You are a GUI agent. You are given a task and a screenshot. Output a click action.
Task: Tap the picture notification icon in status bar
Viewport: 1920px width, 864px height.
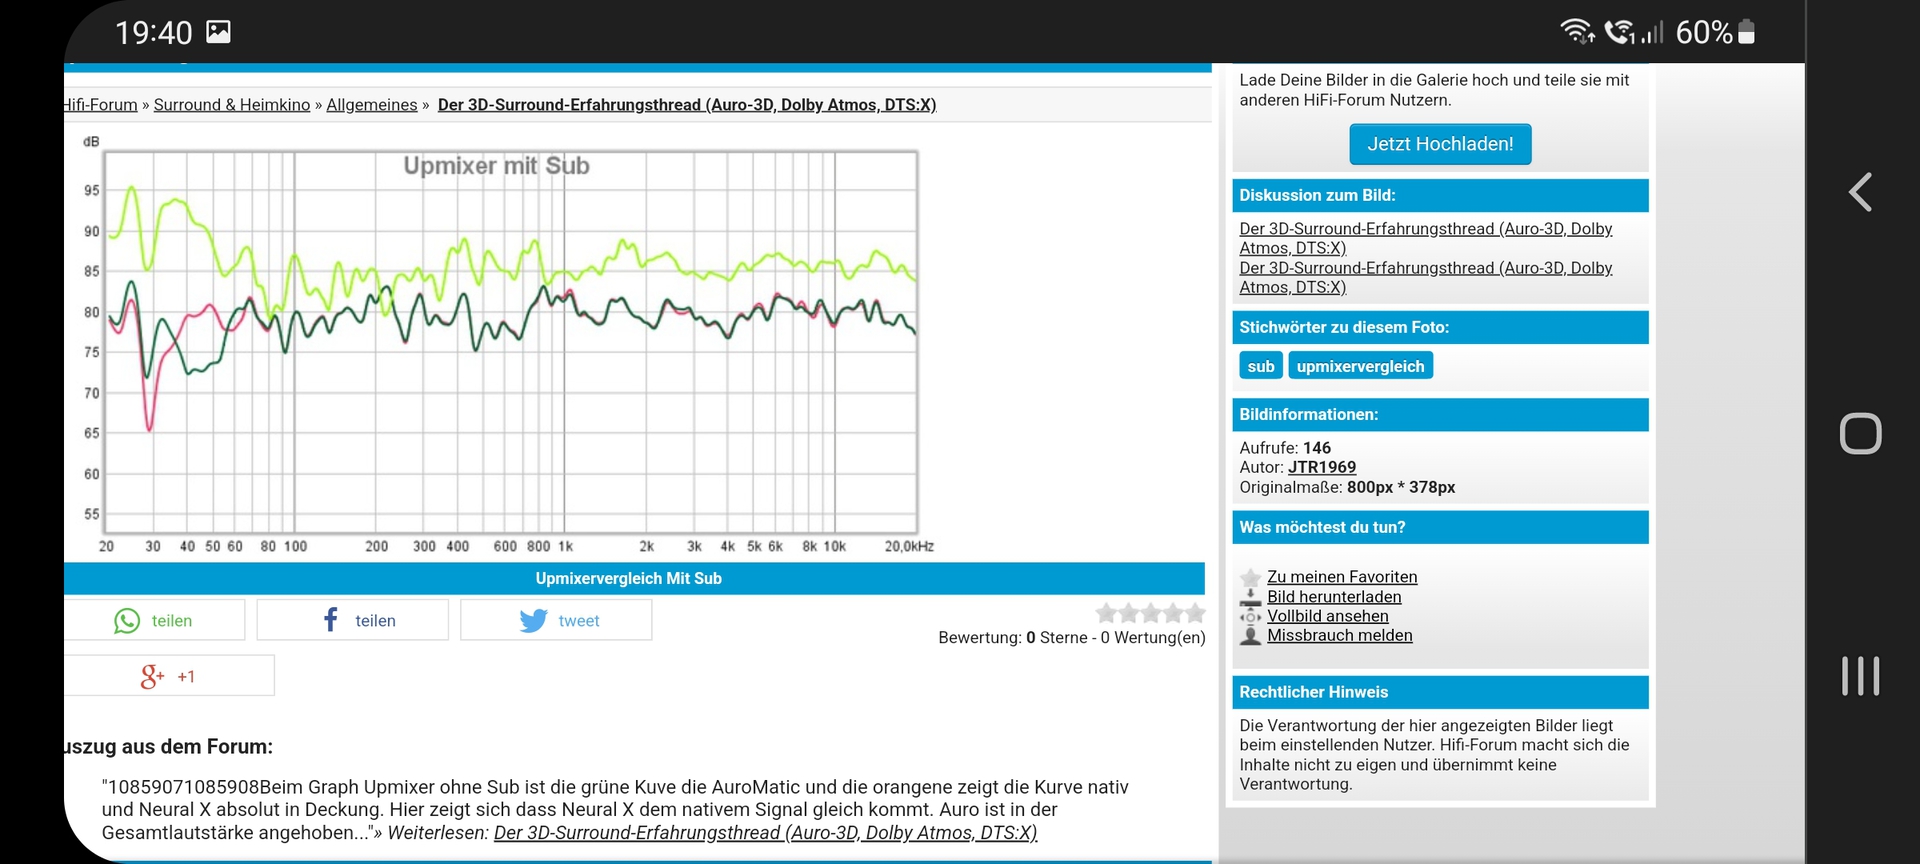(218, 32)
